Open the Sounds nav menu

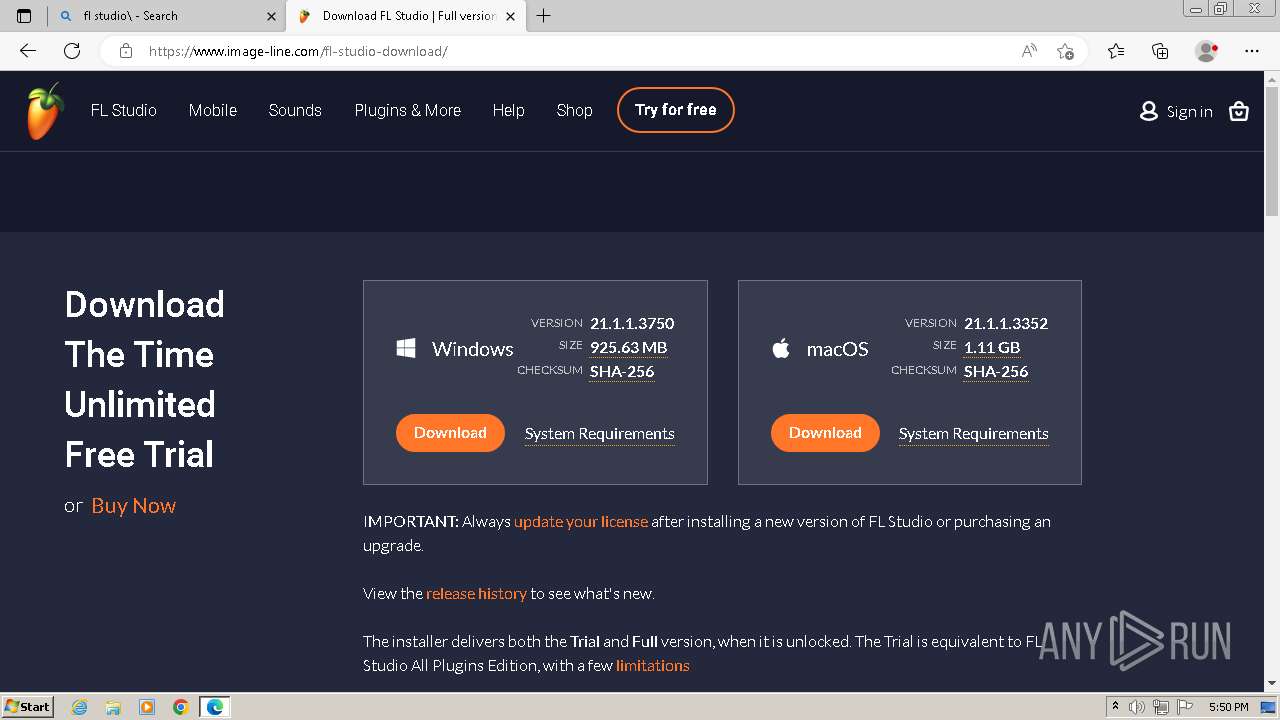(295, 110)
